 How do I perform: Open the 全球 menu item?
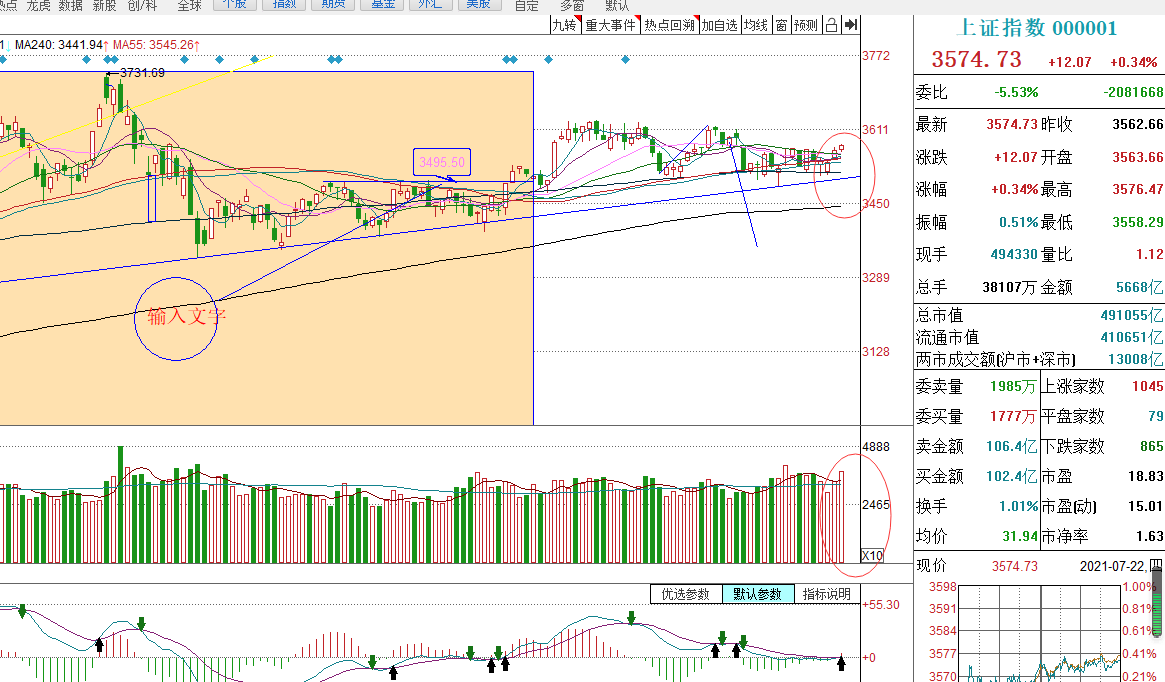point(189,5)
